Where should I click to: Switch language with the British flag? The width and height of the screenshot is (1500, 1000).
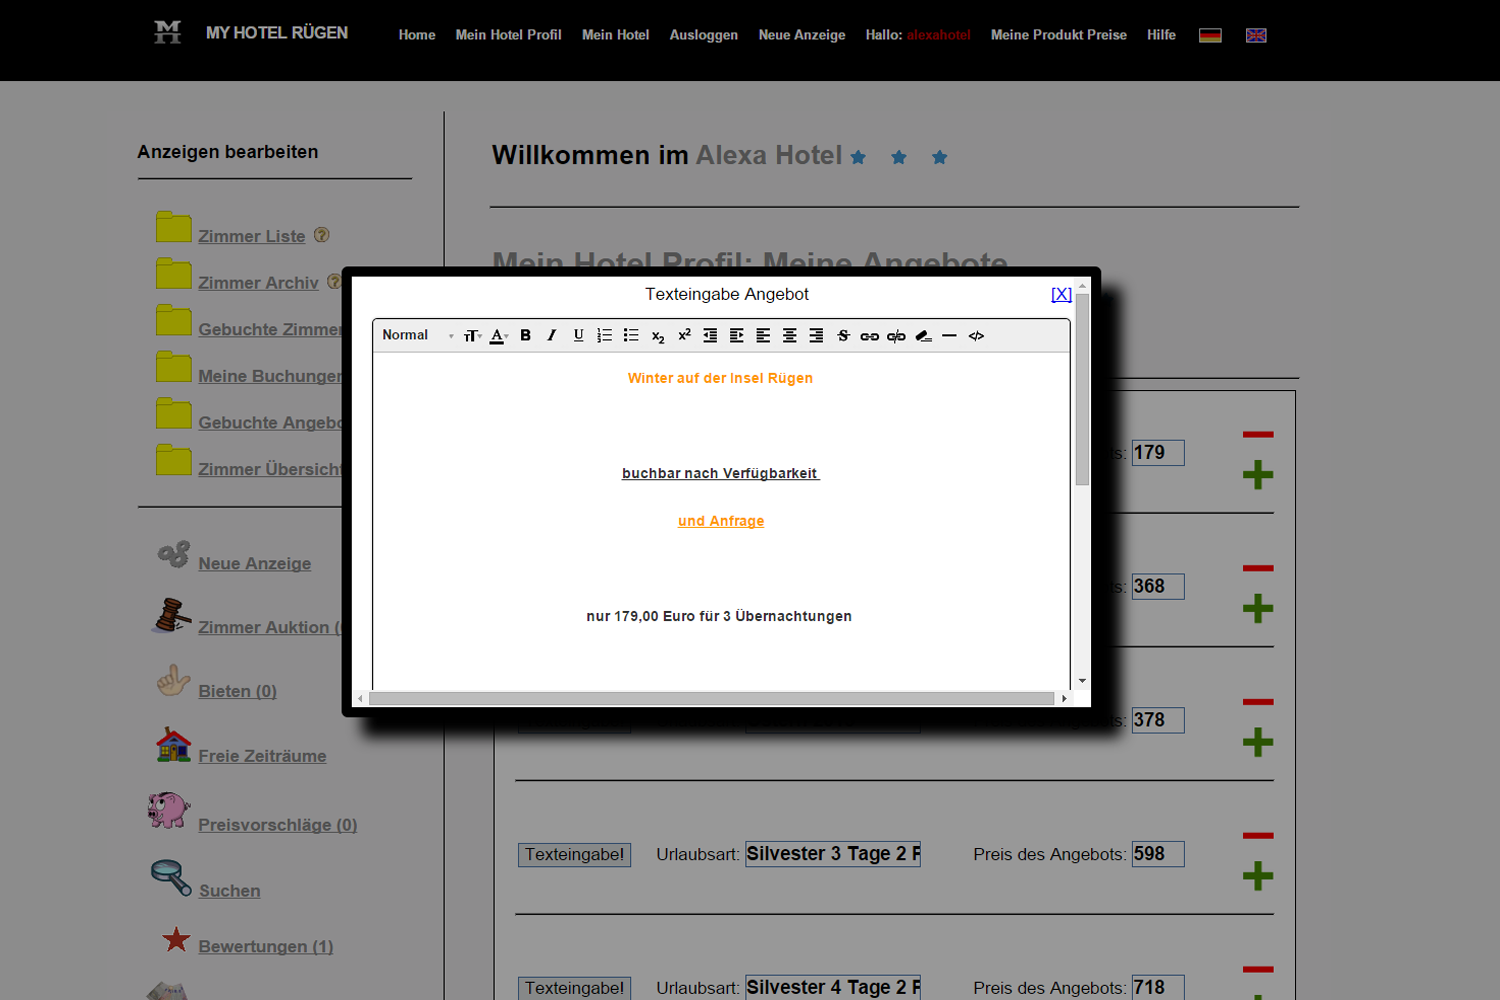(1256, 35)
